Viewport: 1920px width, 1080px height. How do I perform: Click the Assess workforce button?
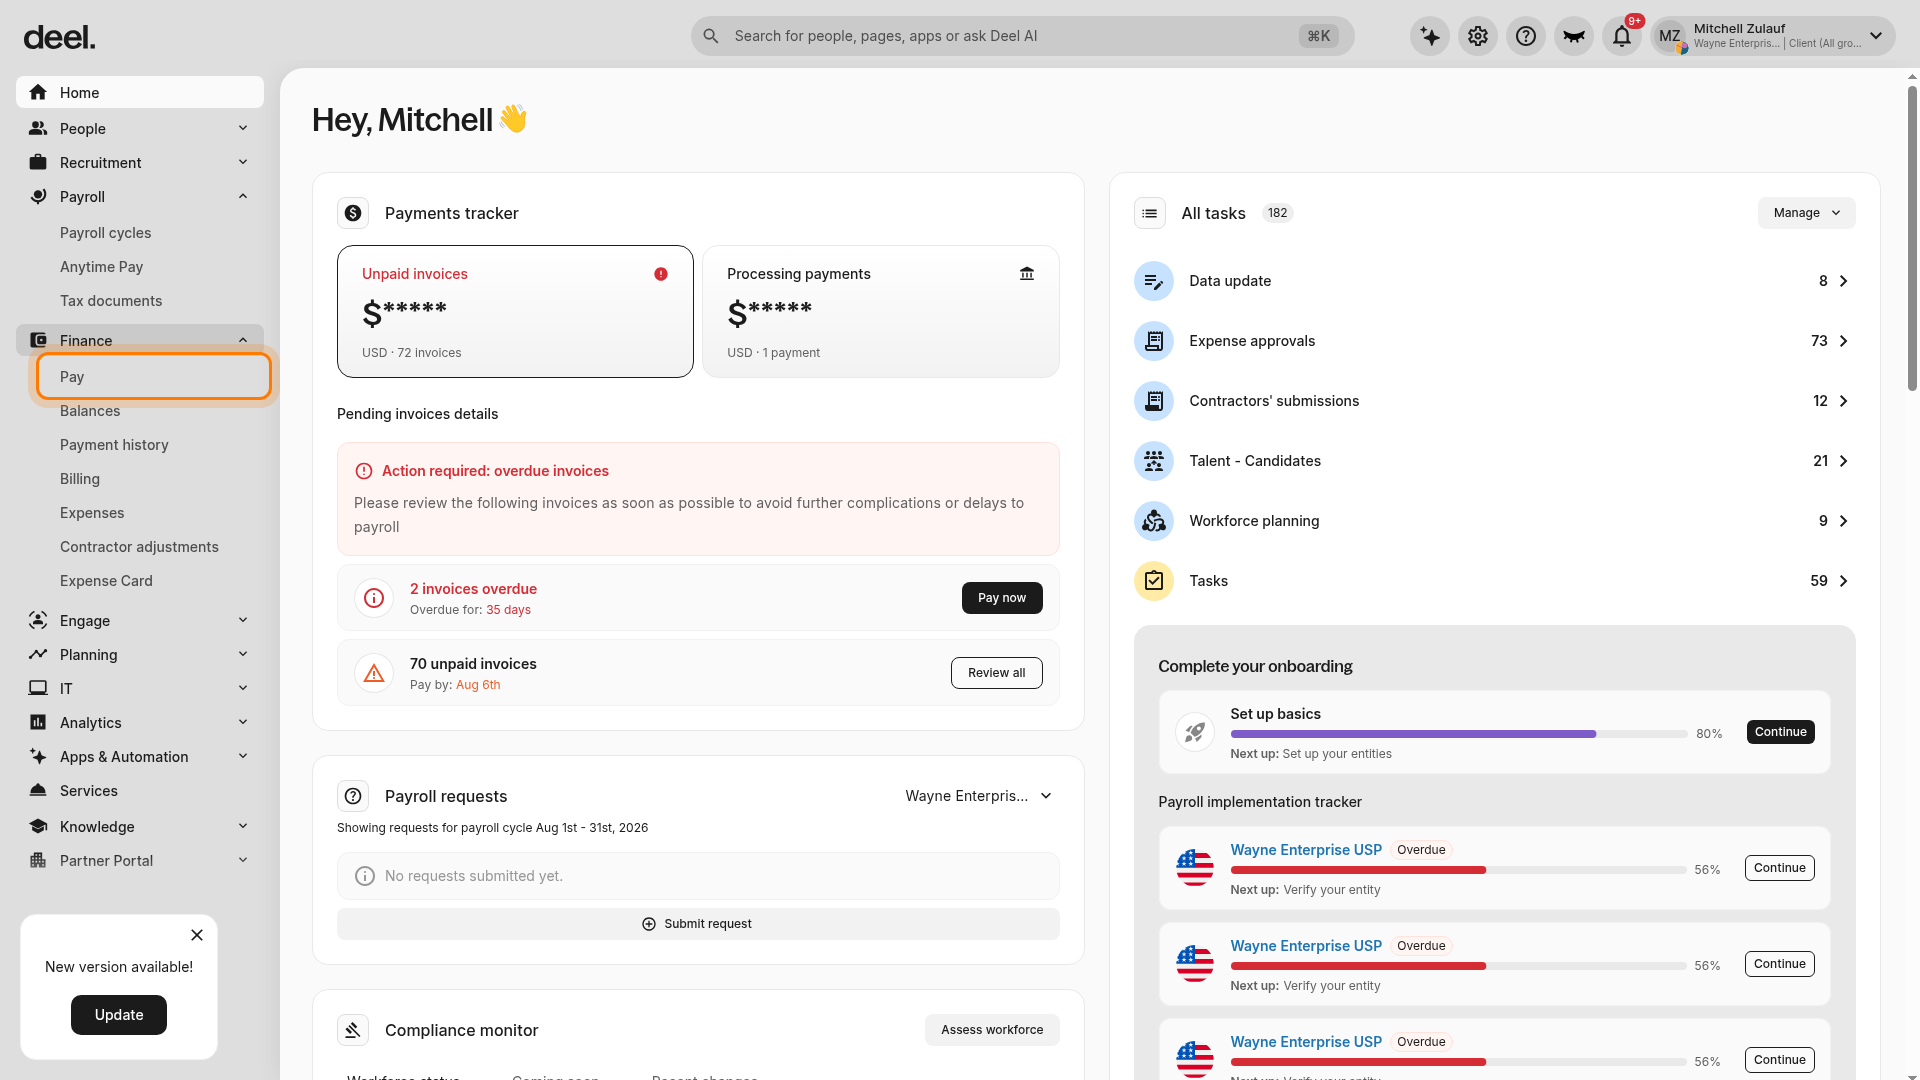click(992, 1030)
